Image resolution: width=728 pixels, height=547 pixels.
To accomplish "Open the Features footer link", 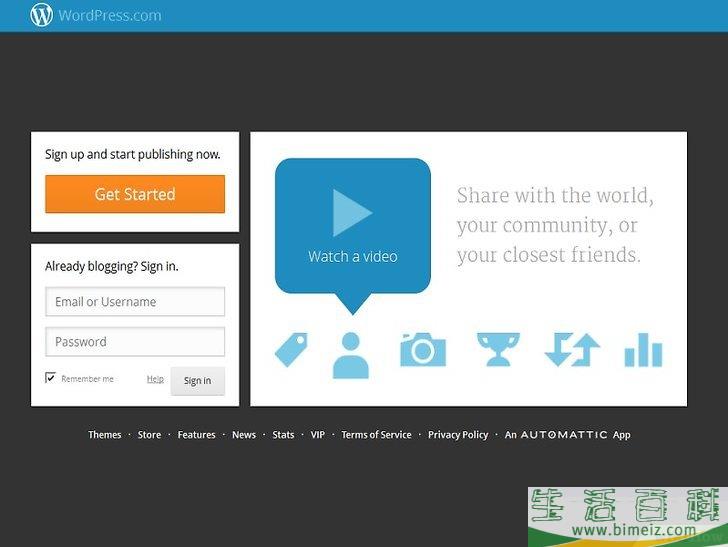I will pyautogui.click(x=196, y=435).
